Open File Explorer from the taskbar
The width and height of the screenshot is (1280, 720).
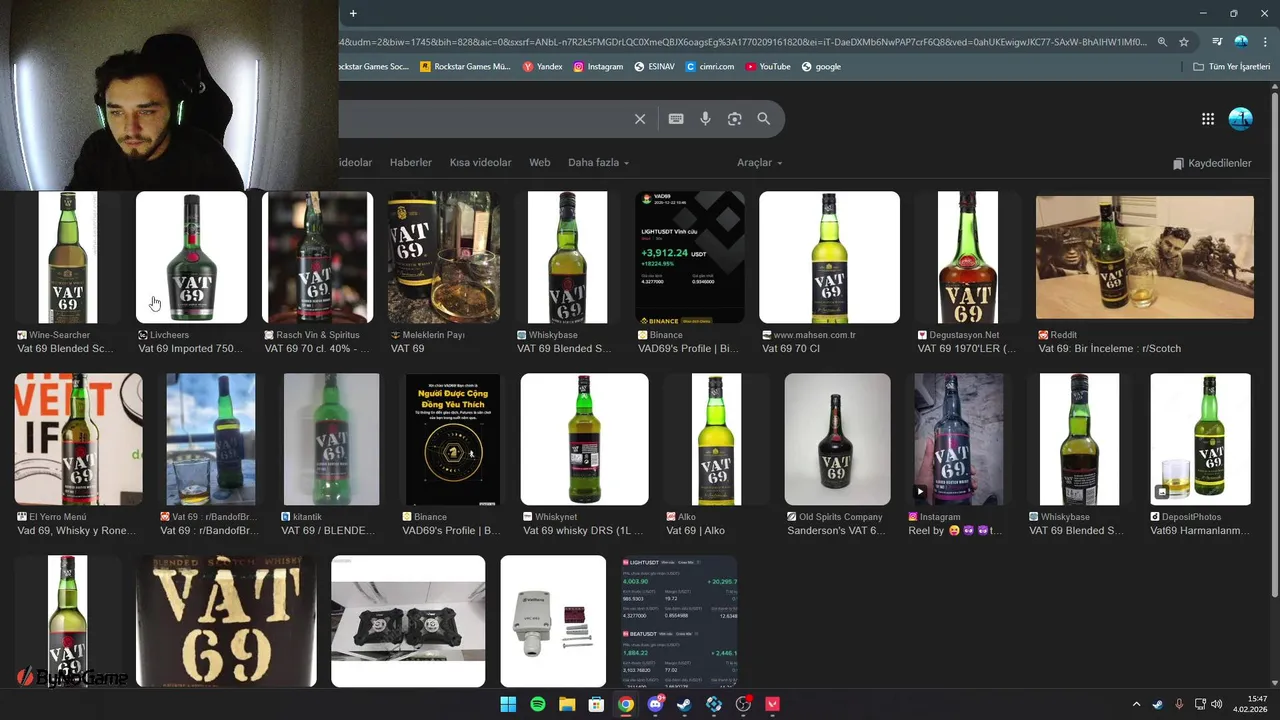(x=567, y=704)
